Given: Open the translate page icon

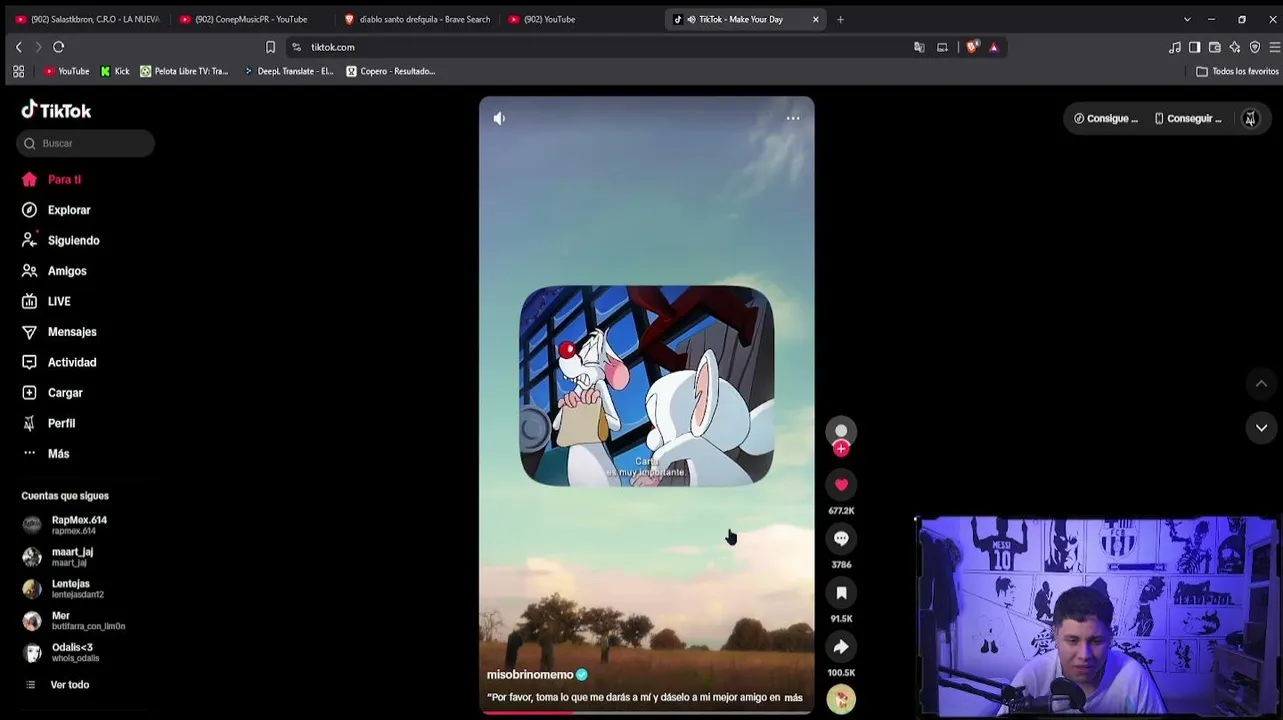Looking at the screenshot, I should point(919,47).
